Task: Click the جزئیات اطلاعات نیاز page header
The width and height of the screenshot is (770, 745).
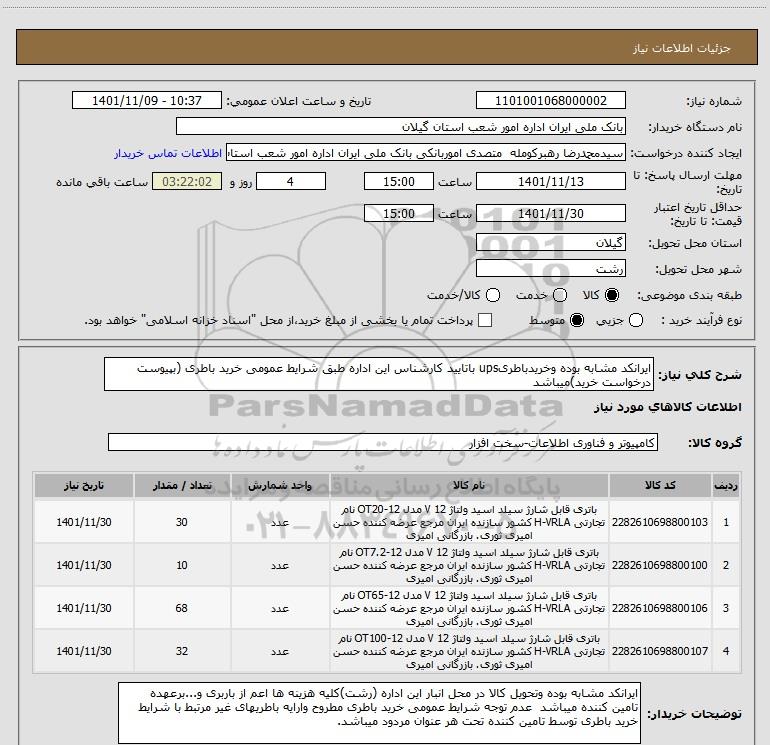Action: point(681,48)
